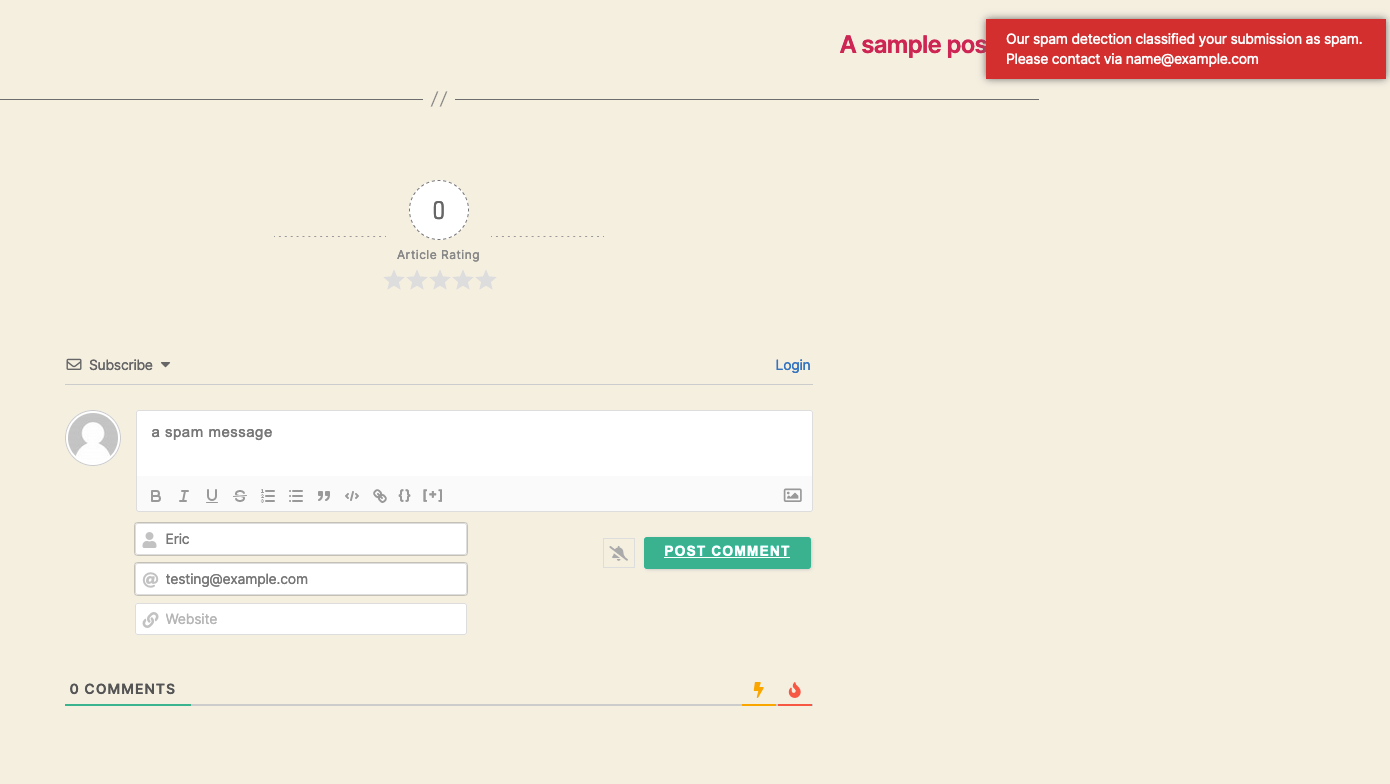Underline text using the editor toolbar
1390x784 pixels.
click(x=212, y=496)
